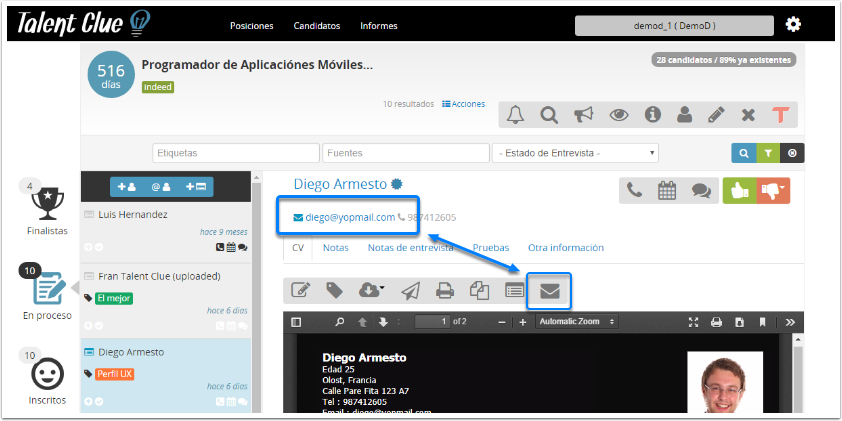Select the CV tab
This screenshot has width=842, height=421.
(x=297, y=248)
